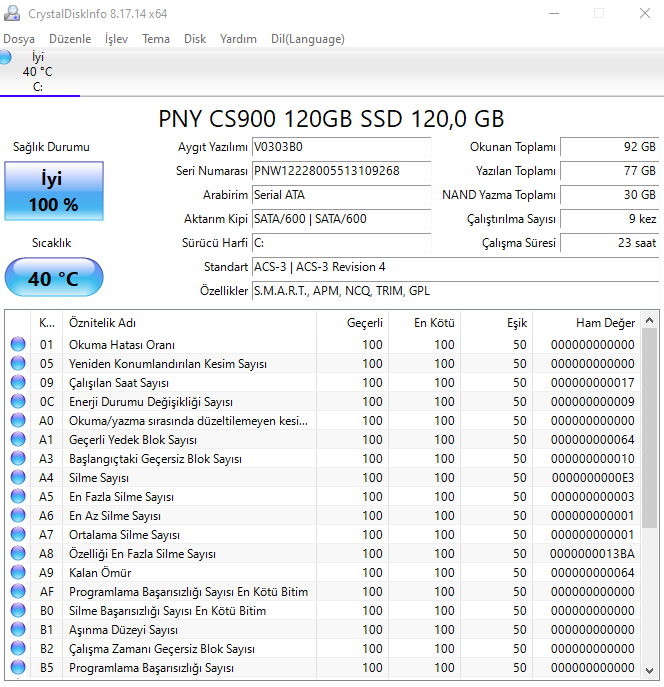This screenshot has width=664, height=687.
Task: Click Yazılan Toplamı value 77 GB
Action: click(x=610, y=171)
